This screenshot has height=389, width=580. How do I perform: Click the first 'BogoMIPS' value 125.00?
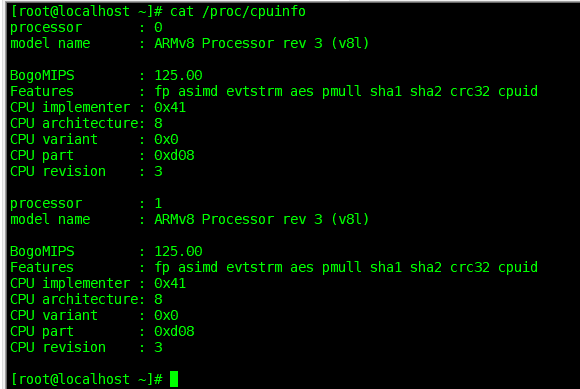click(x=178, y=75)
